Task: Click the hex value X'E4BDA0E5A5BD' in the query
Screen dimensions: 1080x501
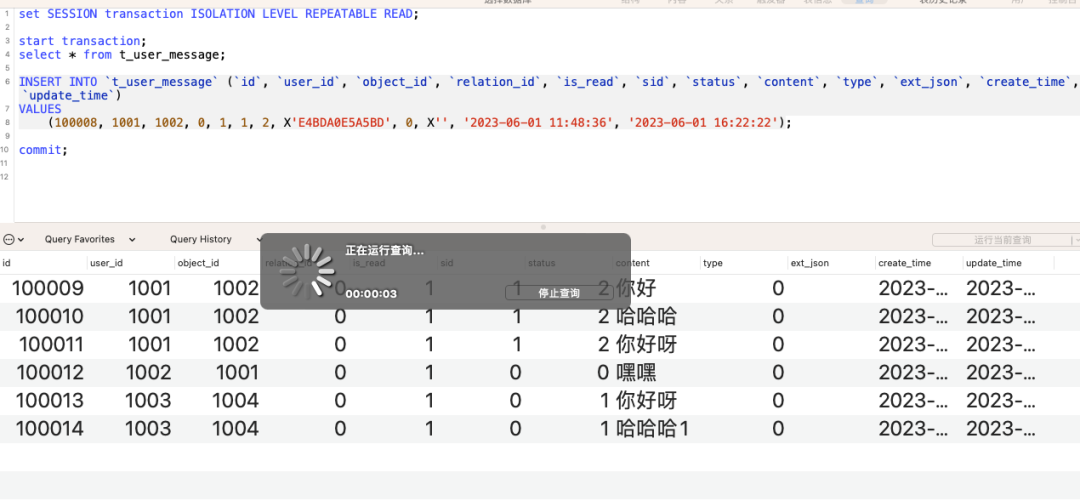Action: (x=340, y=123)
